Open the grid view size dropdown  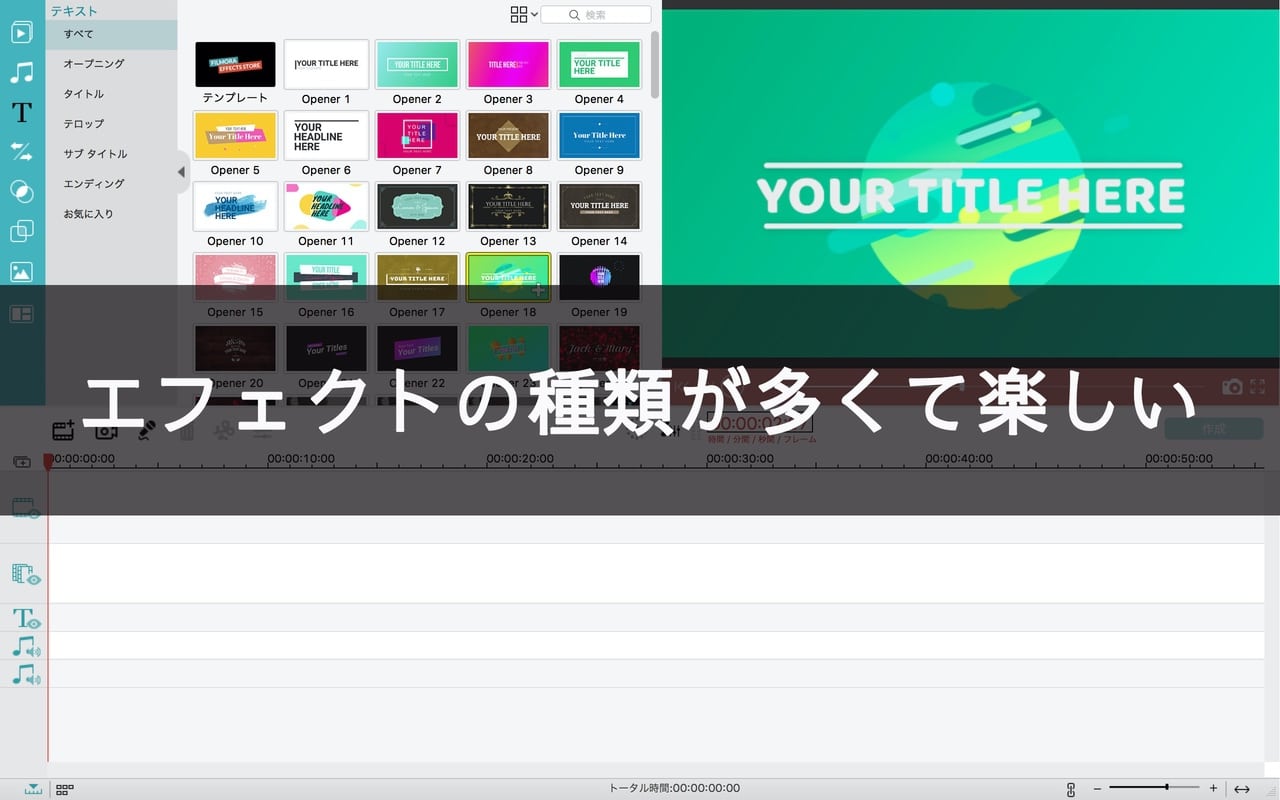tap(524, 14)
